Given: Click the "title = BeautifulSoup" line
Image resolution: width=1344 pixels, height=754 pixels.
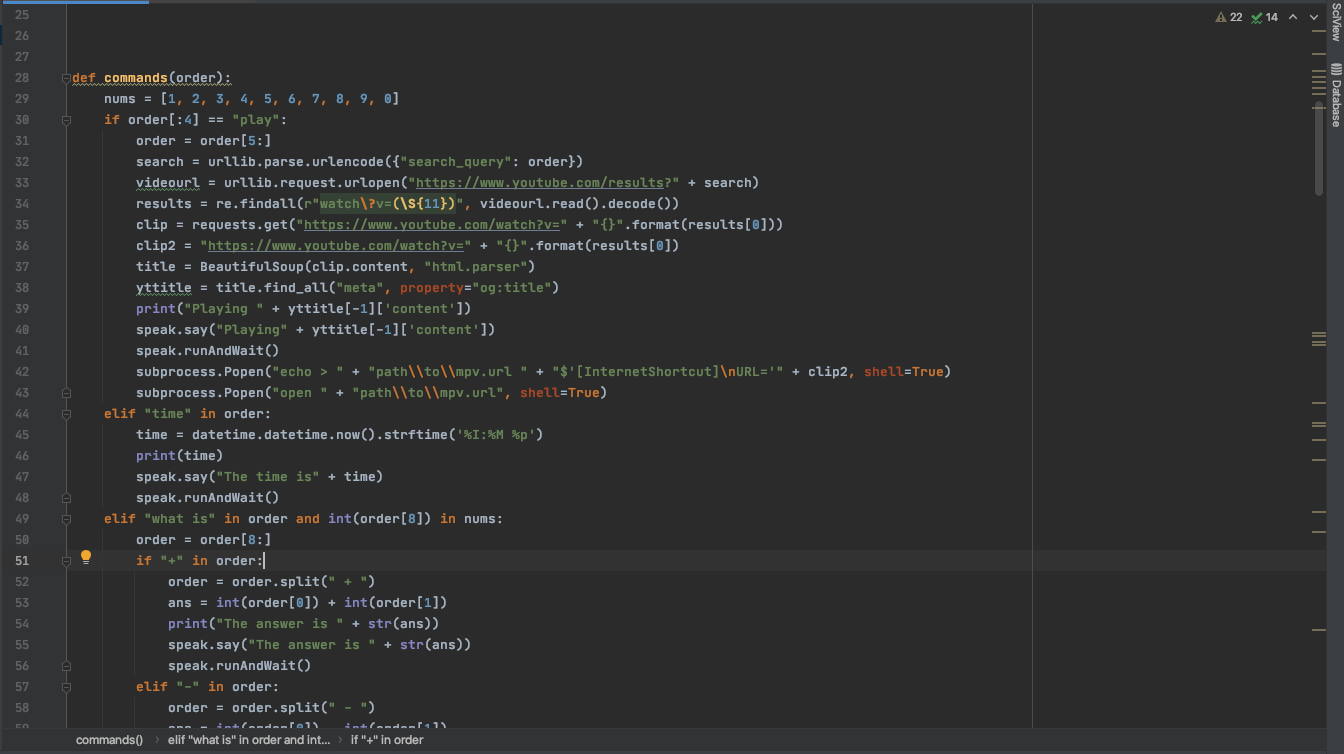Looking at the screenshot, I should pos(336,267).
